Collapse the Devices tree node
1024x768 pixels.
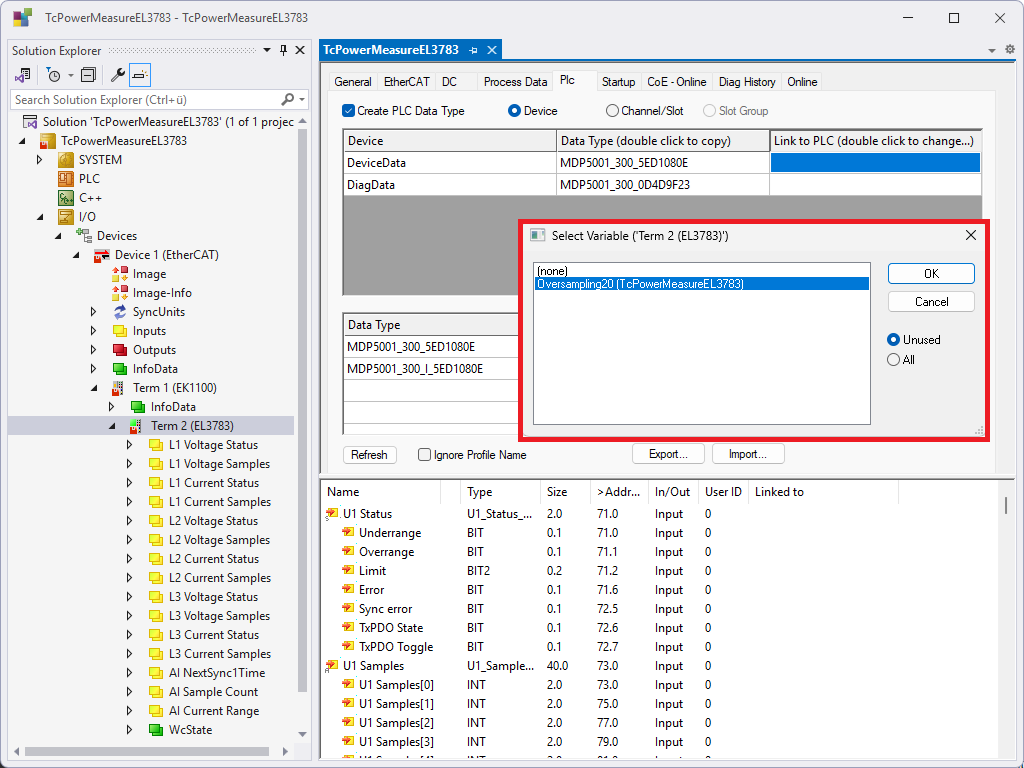(59, 236)
